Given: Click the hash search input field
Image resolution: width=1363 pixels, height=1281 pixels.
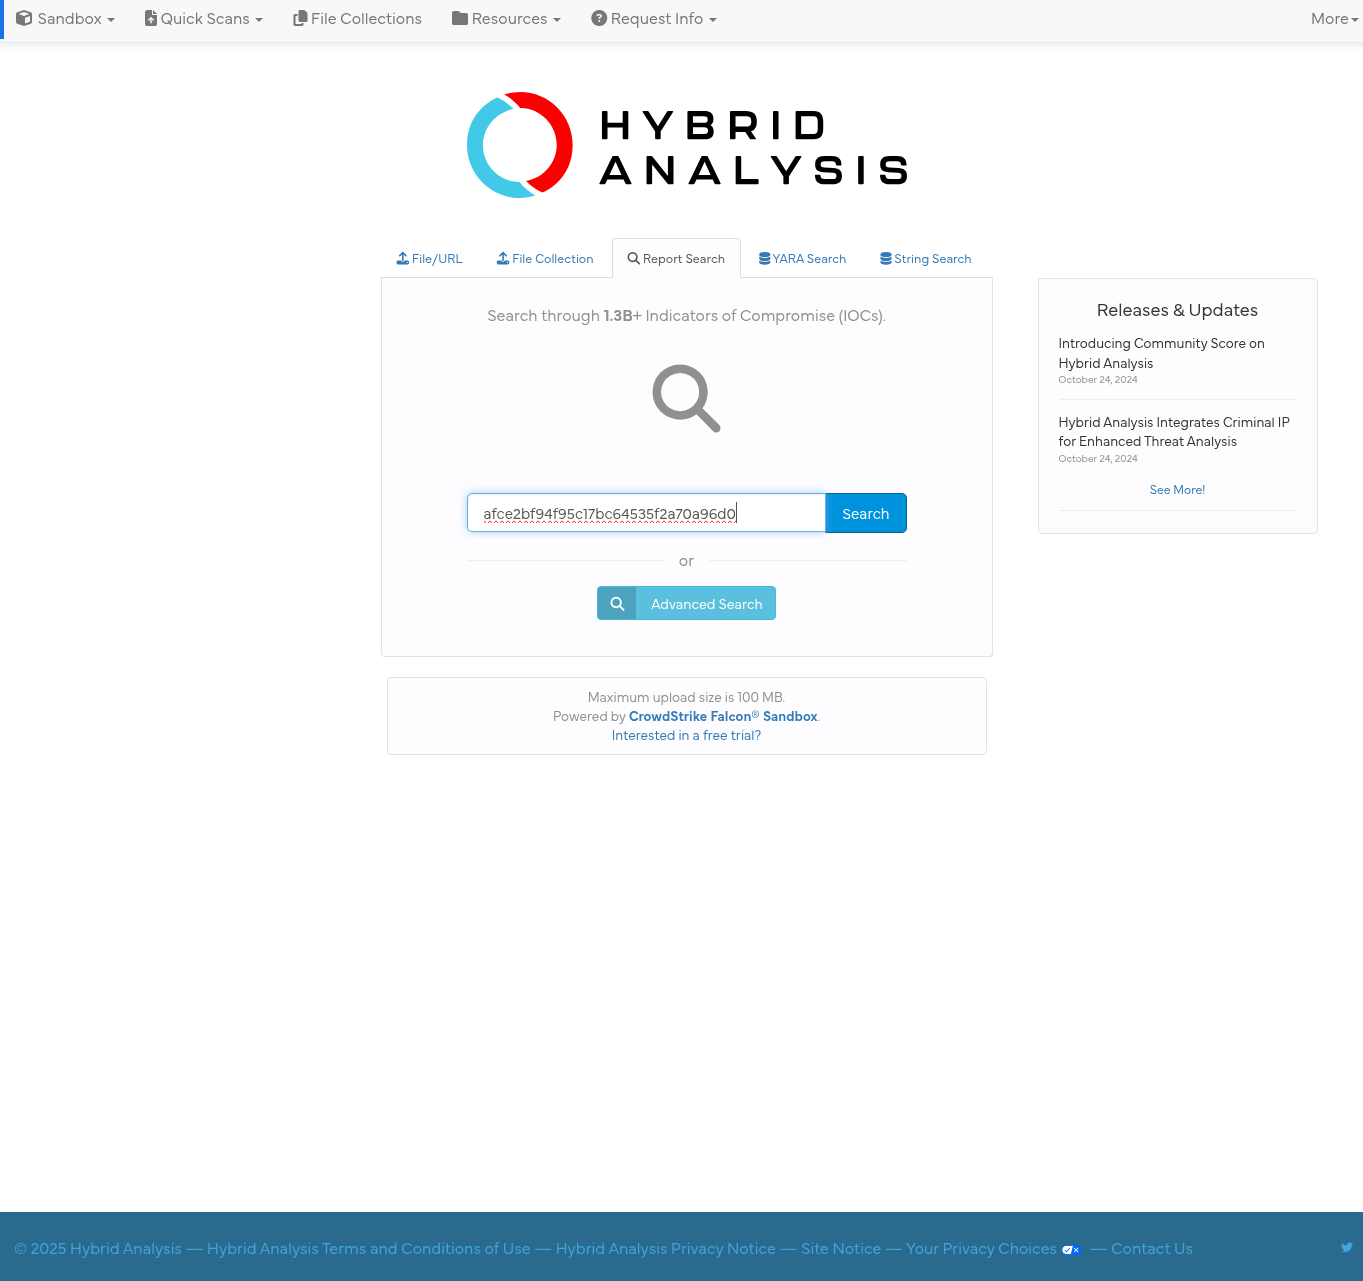Looking at the screenshot, I should click(646, 513).
